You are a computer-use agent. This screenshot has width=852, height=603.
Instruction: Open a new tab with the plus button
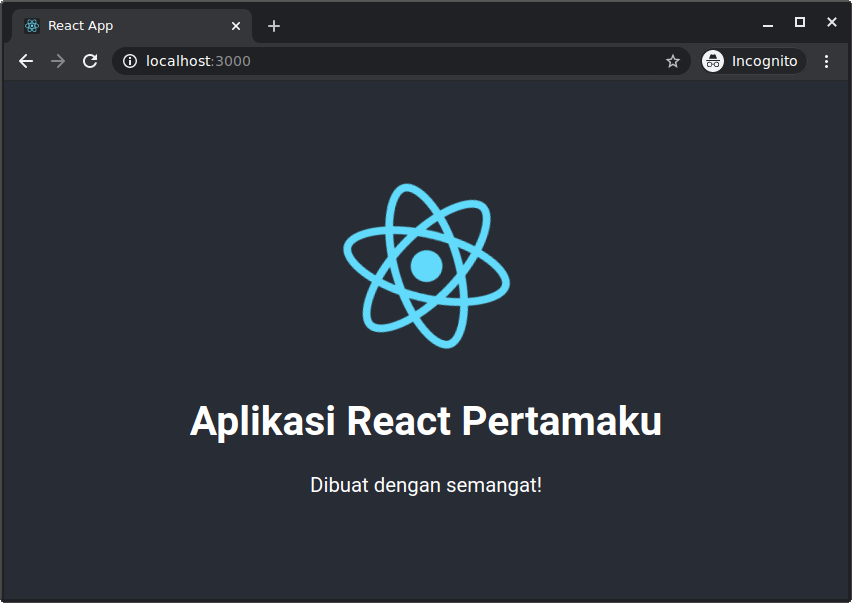pos(274,25)
